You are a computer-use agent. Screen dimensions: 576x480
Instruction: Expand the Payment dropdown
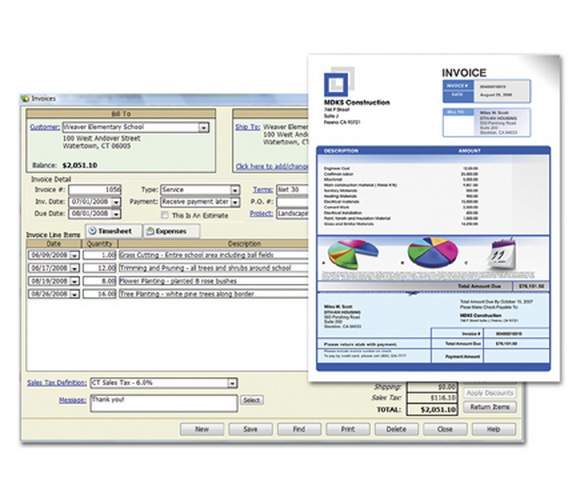(x=235, y=202)
